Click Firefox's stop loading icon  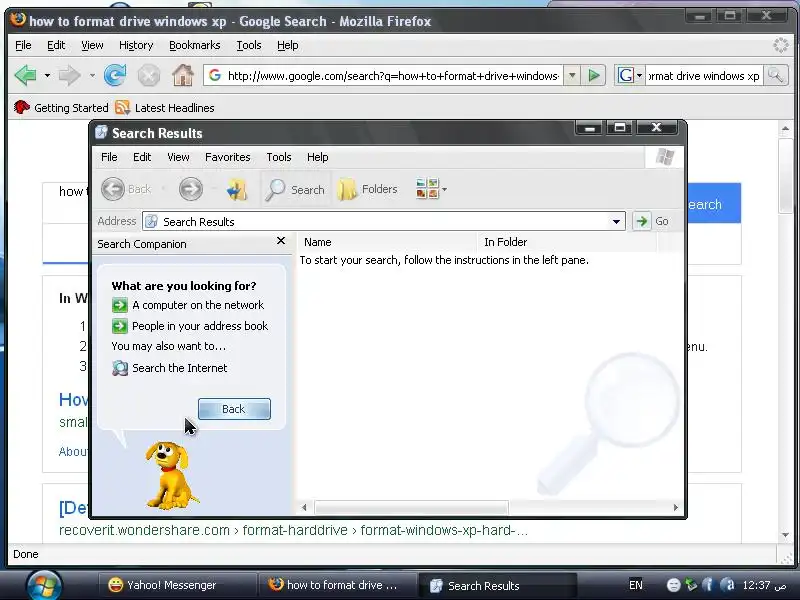(x=149, y=76)
